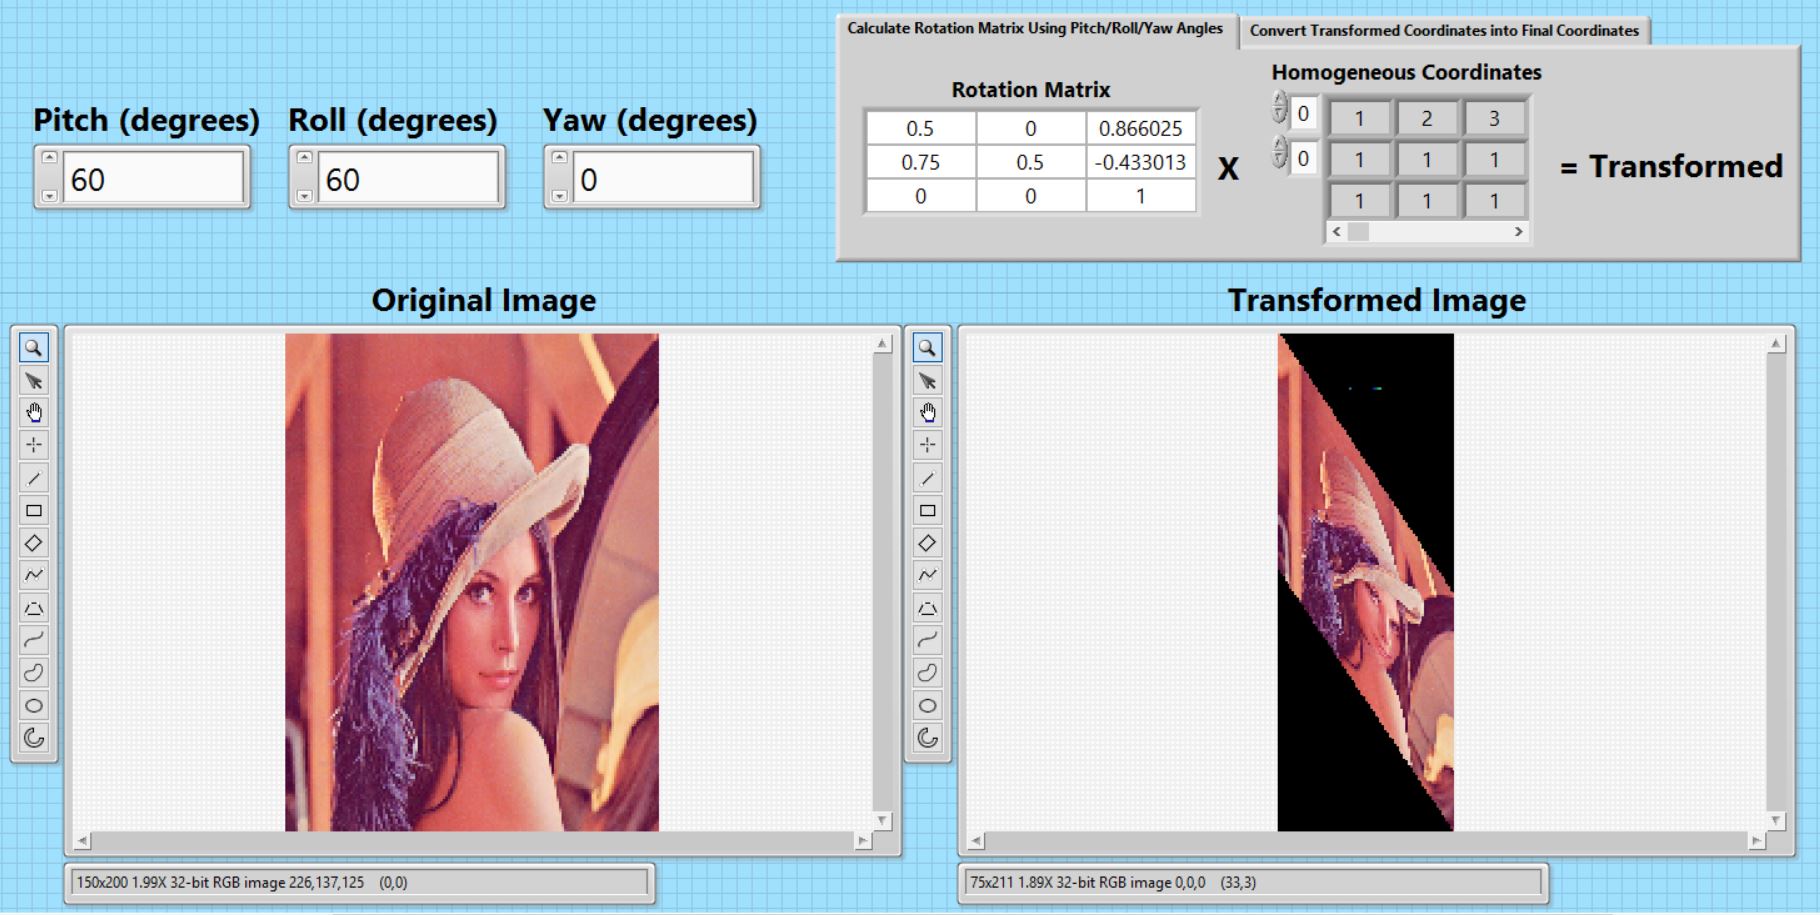The height and width of the screenshot is (915, 1820).
Task: Click down arrow of Transformed Image vertical scrollbar
Action: [1776, 820]
